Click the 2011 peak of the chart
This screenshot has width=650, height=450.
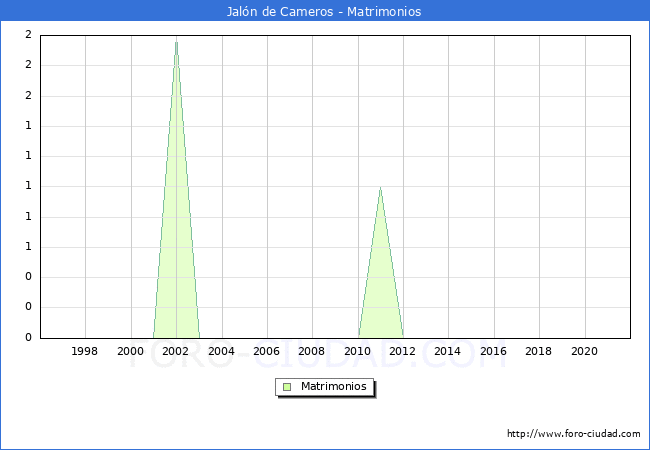(381, 188)
